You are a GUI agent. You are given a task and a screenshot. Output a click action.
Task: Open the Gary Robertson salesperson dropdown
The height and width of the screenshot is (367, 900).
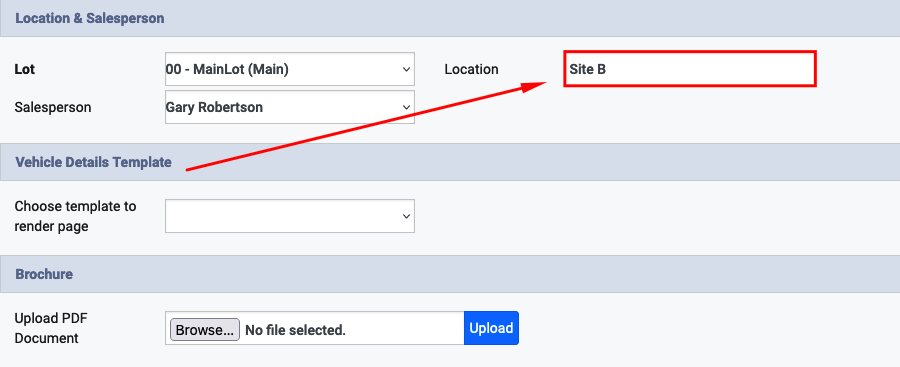coord(290,107)
